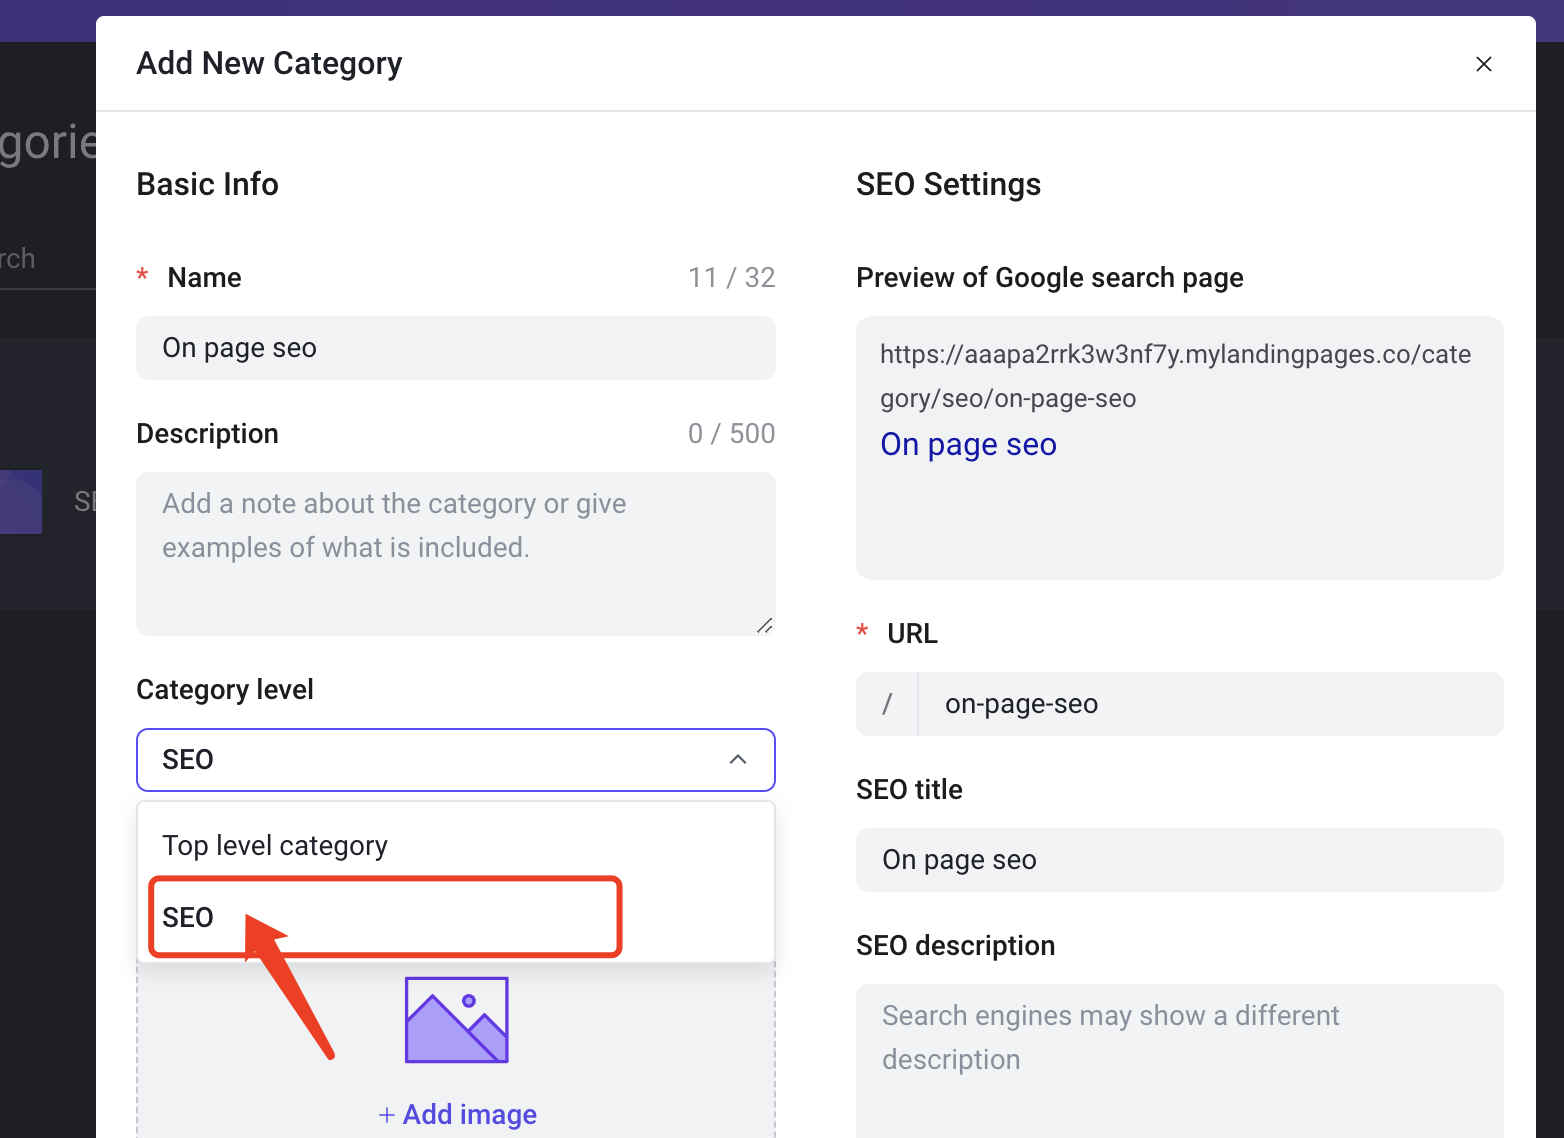Click the Name field label
The image size is (1564, 1138).
tap(204, 277)
